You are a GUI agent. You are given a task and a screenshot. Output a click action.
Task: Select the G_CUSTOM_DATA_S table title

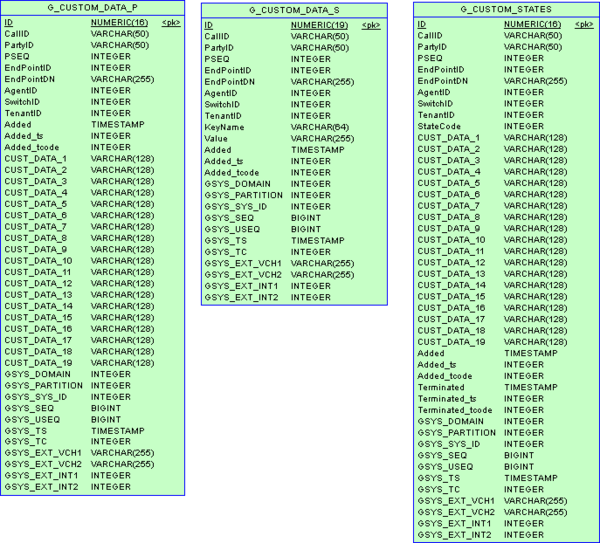(x=294, y=10)
